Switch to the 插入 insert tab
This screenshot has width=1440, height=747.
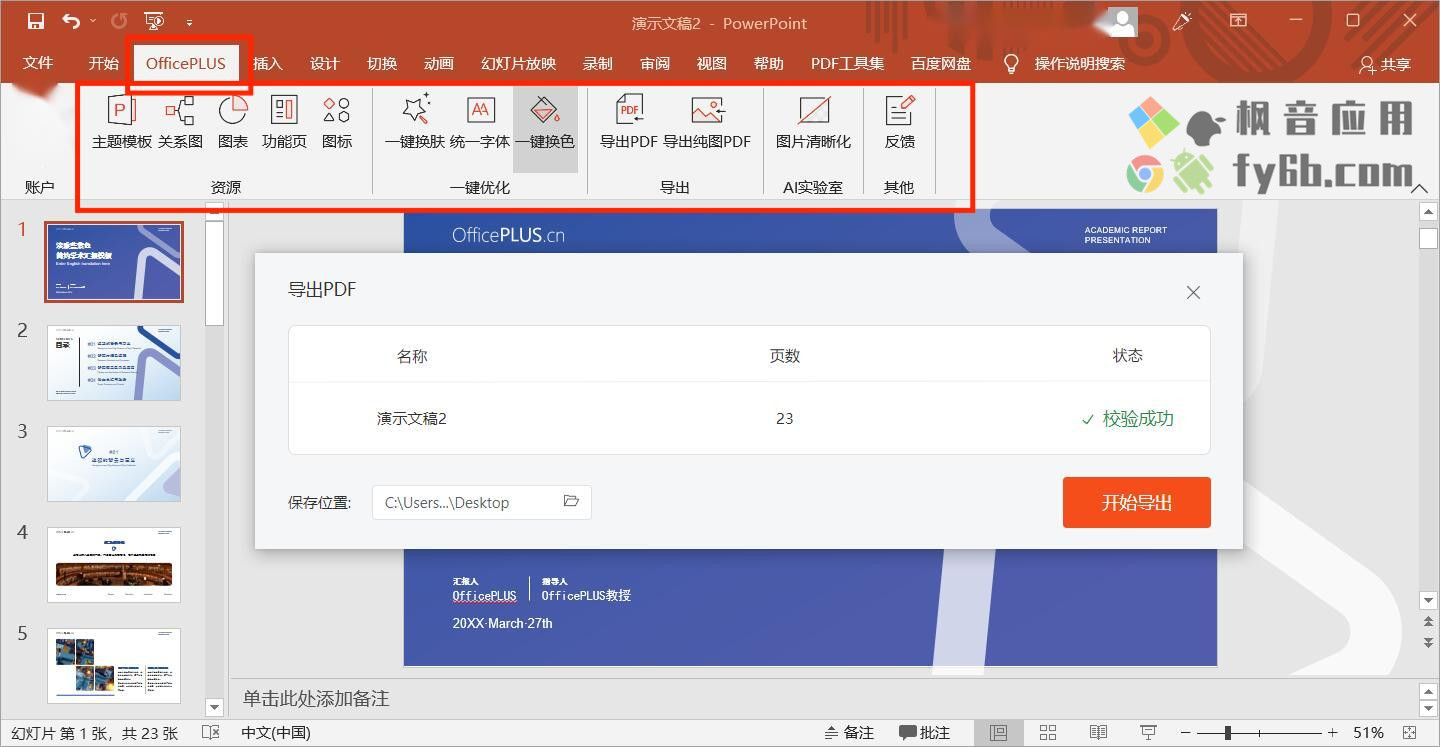tap(268, 63)
